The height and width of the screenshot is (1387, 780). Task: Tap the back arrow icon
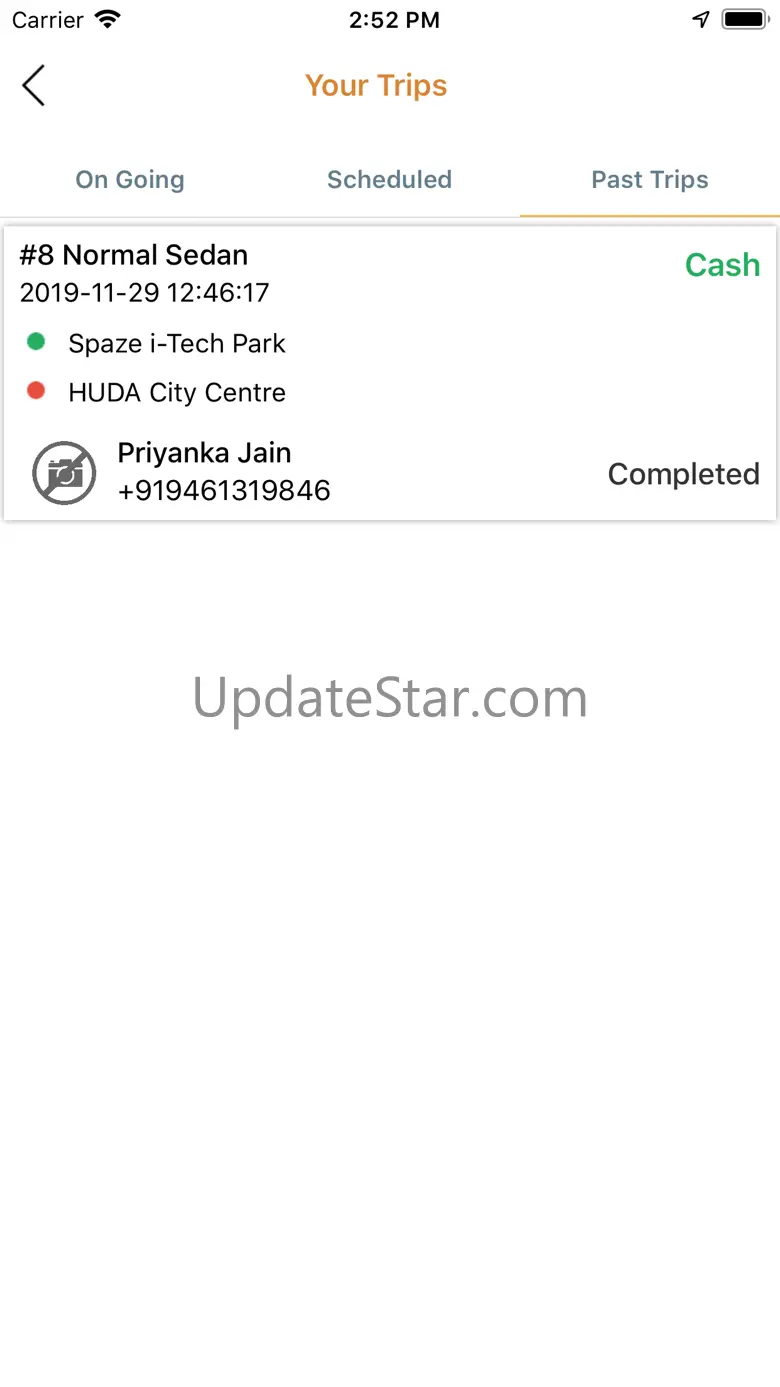tap(34, 85)
